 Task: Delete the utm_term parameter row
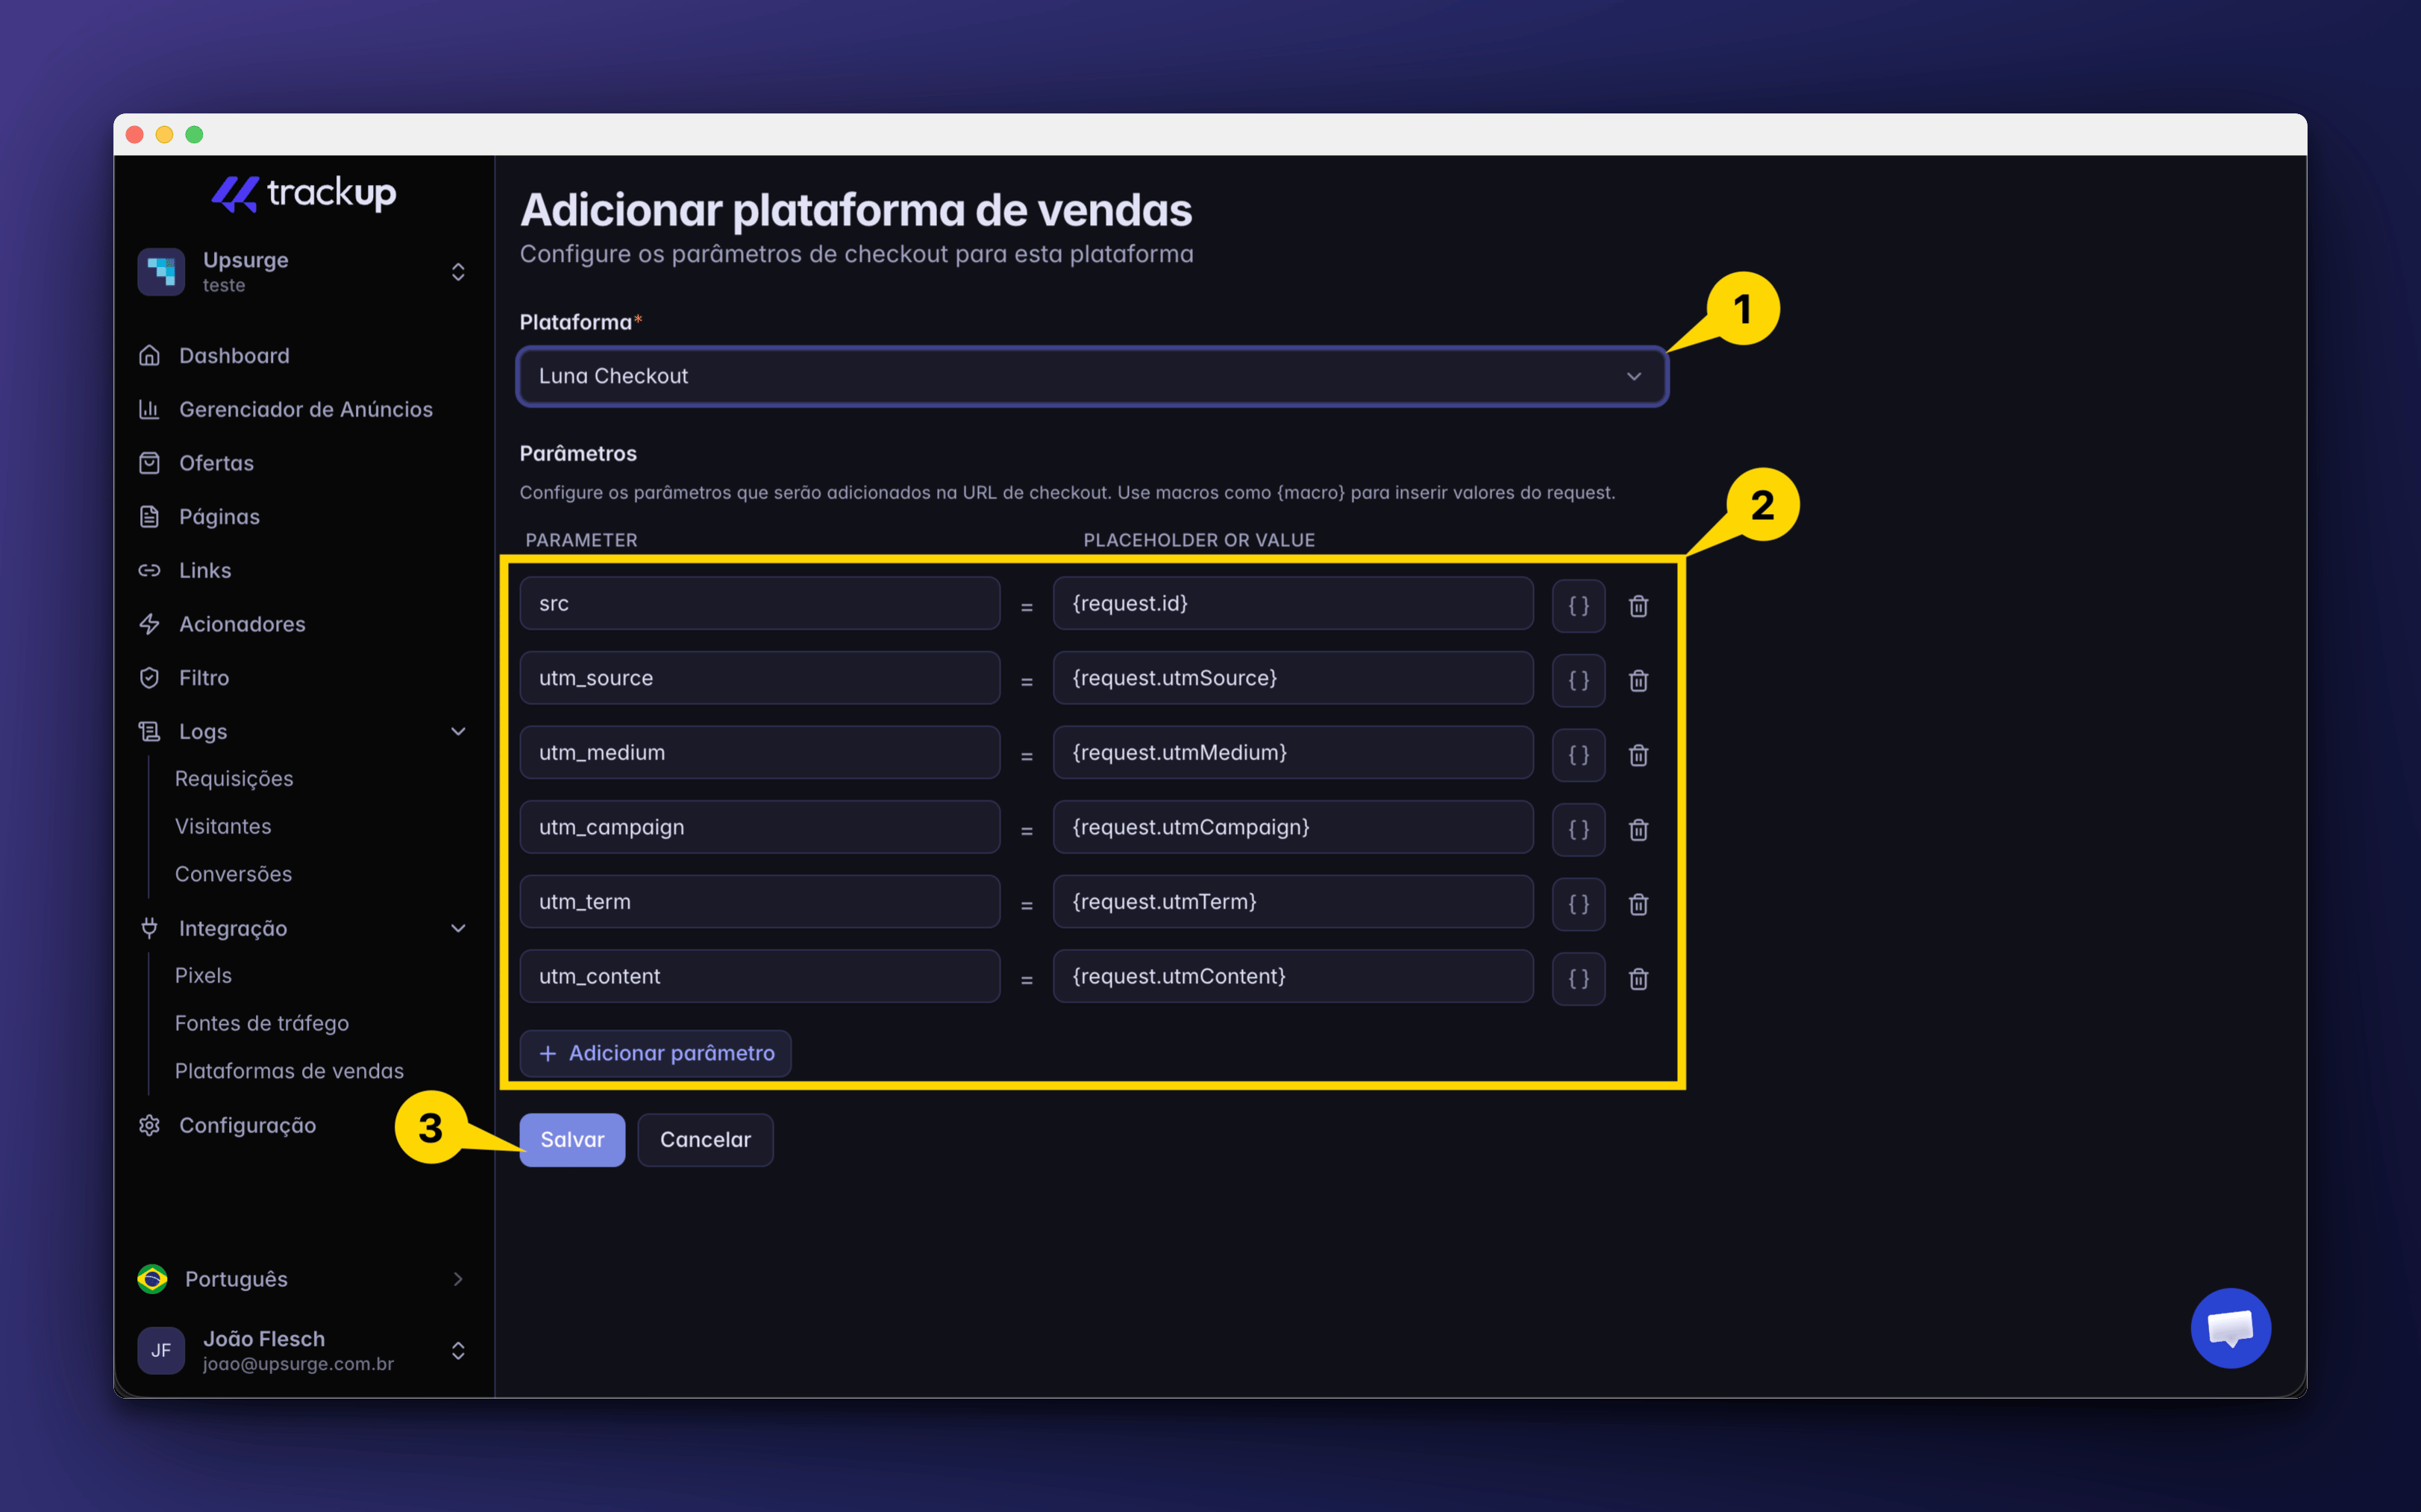[x=1638, y=904]
